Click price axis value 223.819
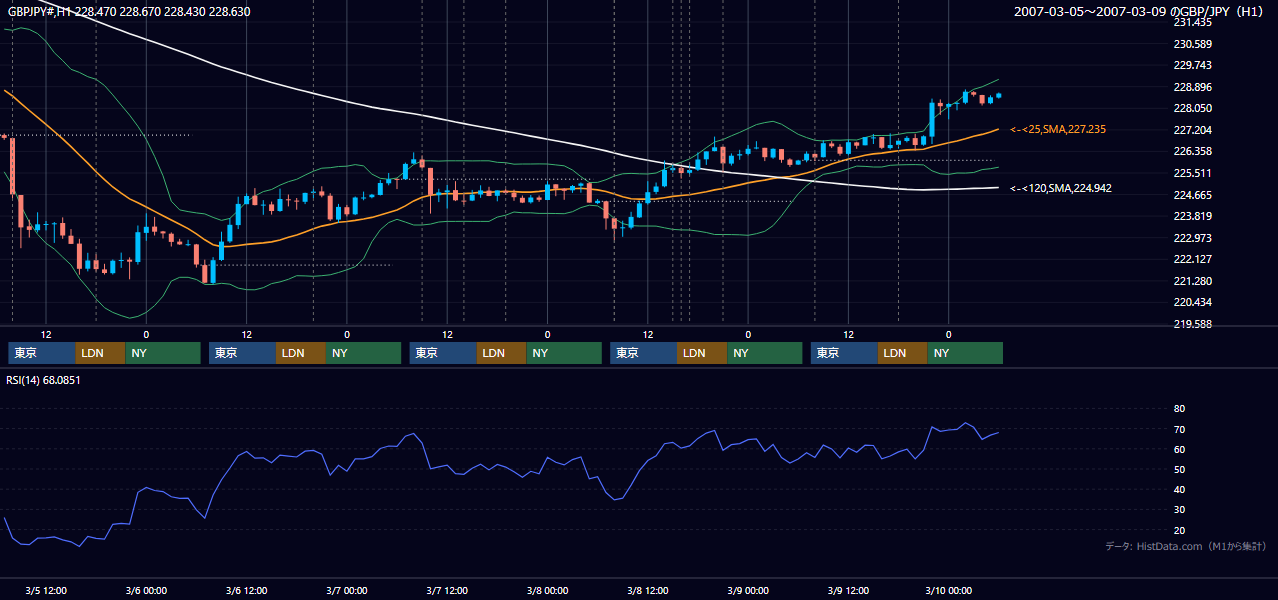1278x600 pixels. pos(1192,216)
